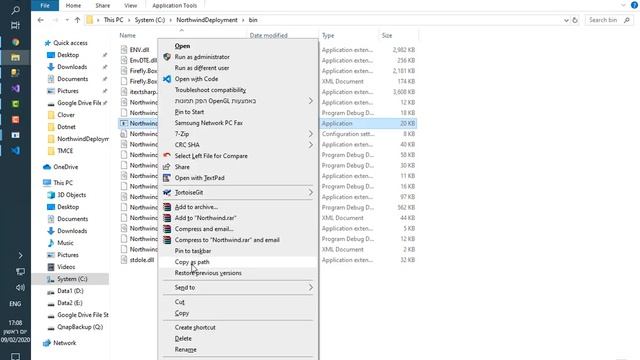Go up one folder with the Up arrow
The image size is (640, 360).
point(77,20)
